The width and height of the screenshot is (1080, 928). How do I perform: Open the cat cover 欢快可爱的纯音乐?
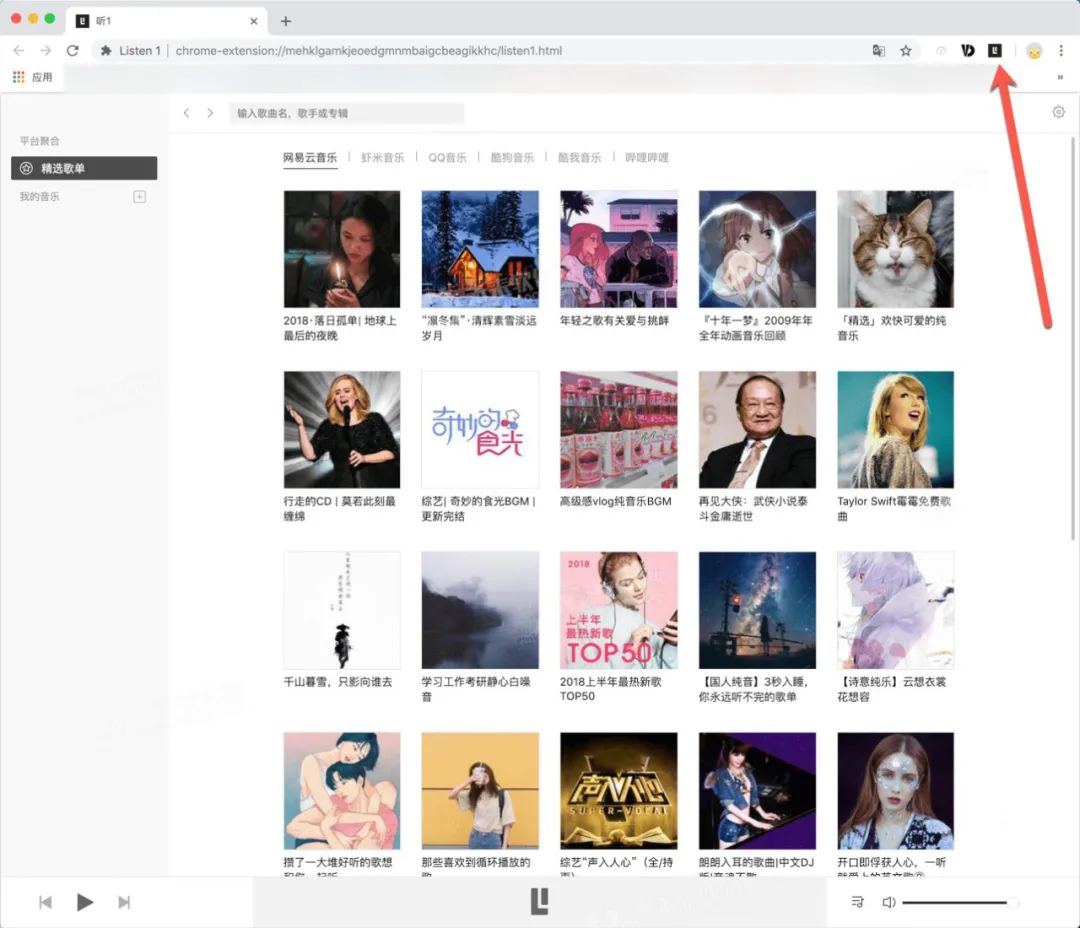pos(895,249)
